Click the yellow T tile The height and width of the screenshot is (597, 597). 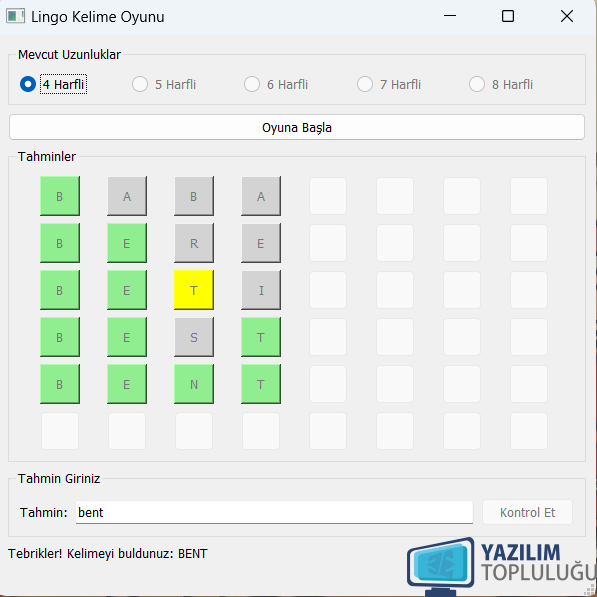pyautogui.click(x=194, y=290)
